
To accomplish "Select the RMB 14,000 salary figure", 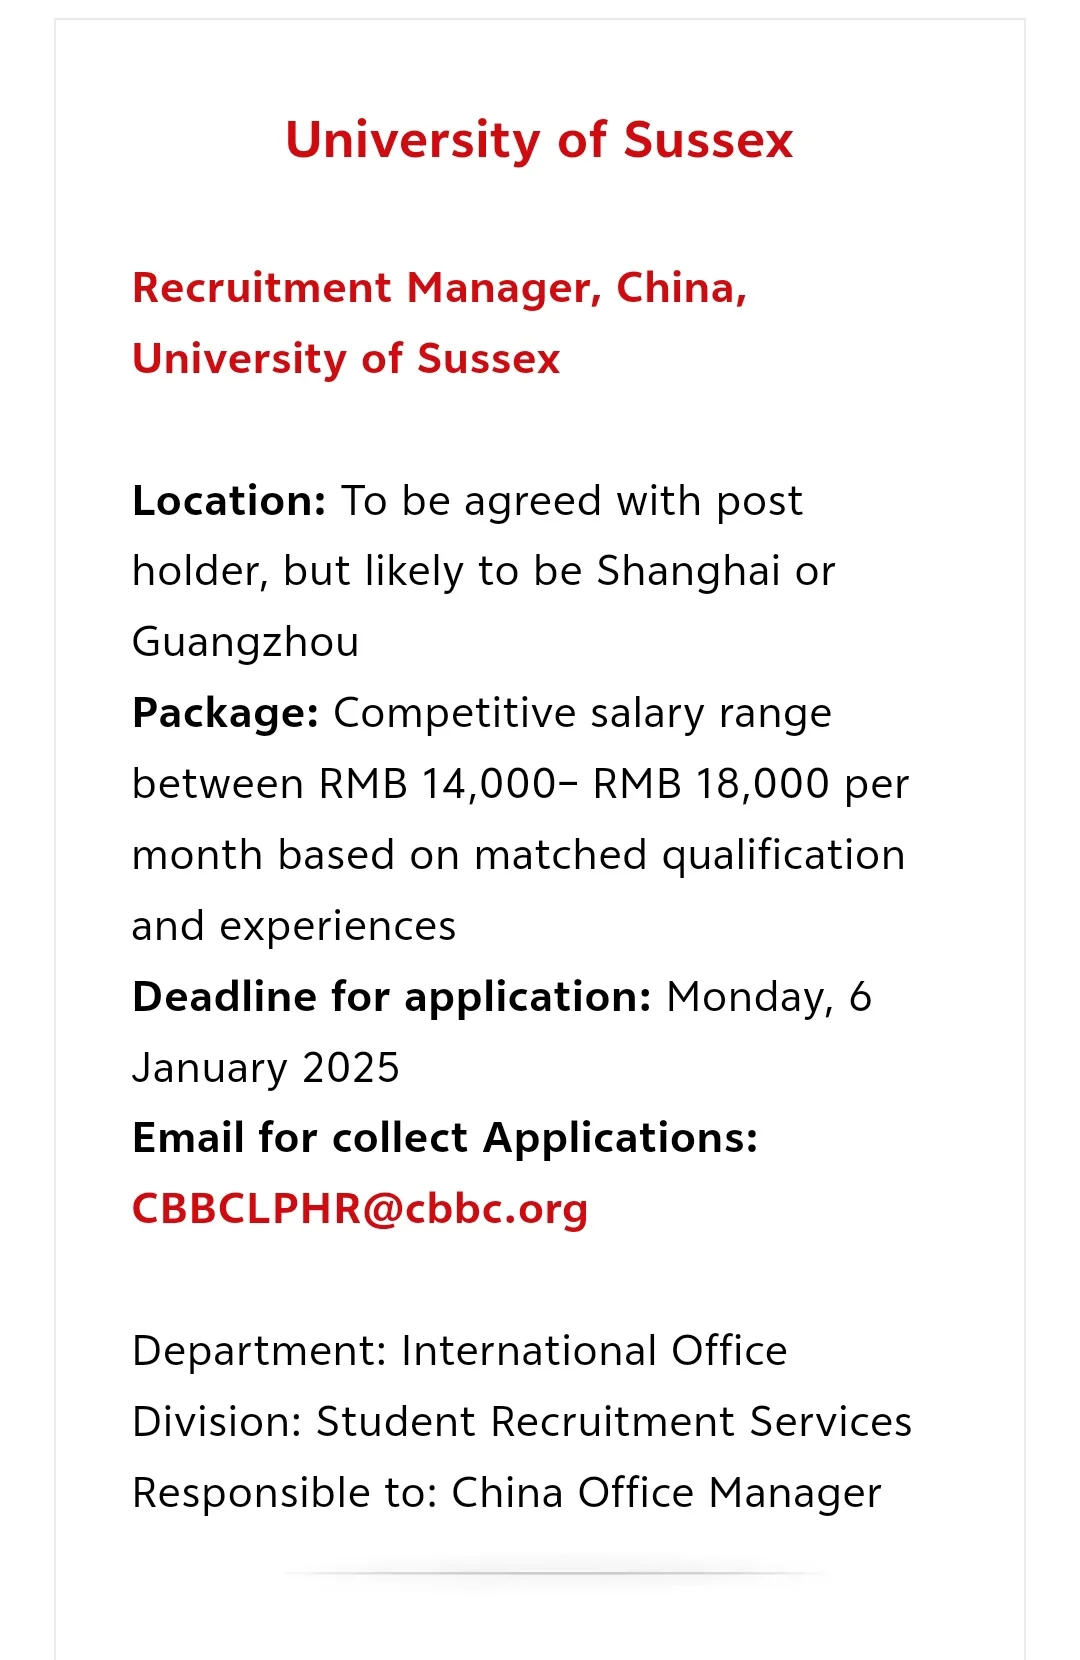I will point(437,784).
